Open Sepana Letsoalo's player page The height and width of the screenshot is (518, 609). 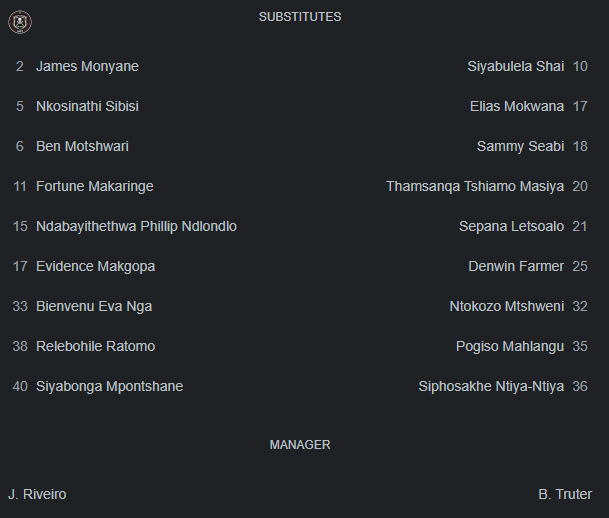coord(511,227)
